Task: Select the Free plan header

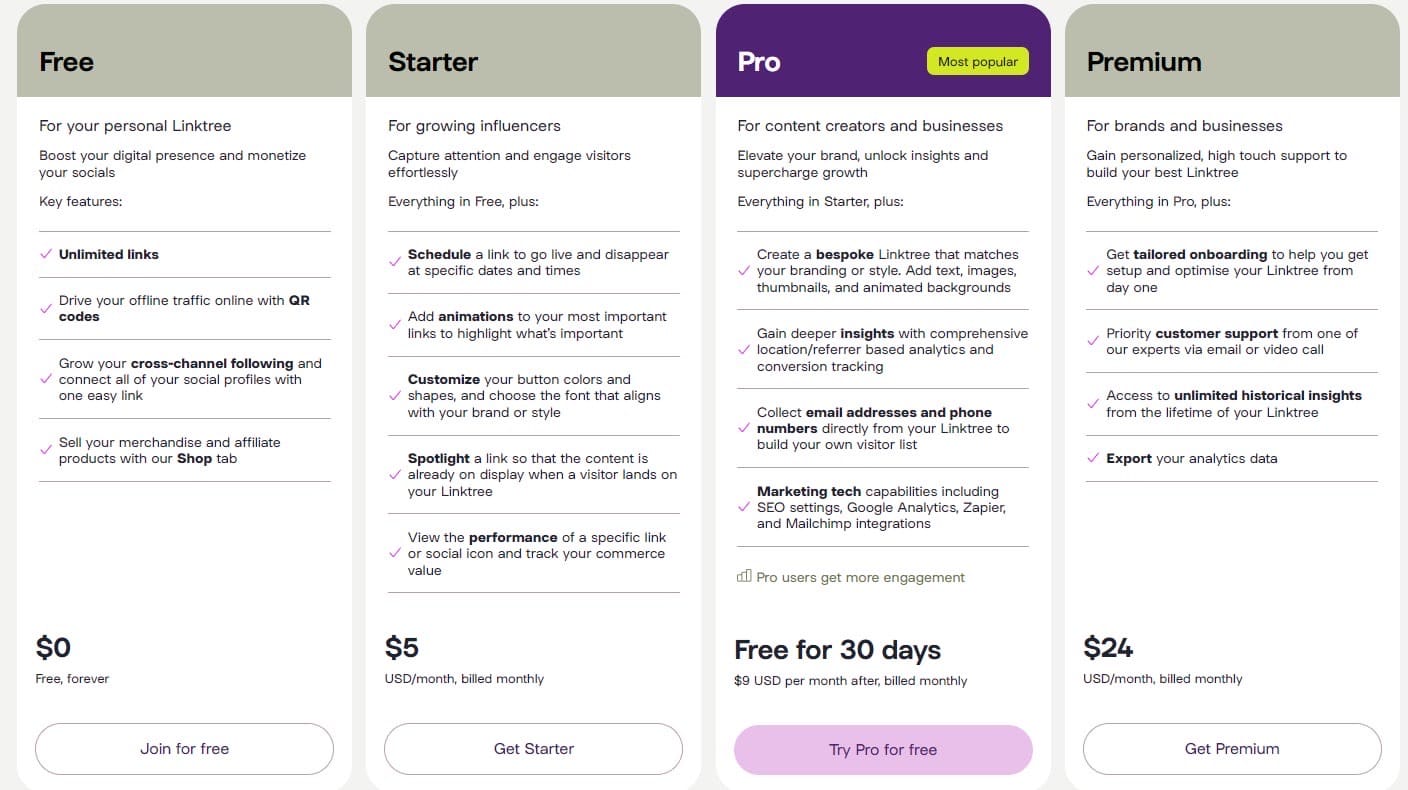Action: pyautogui.click(x=66, y=62)
